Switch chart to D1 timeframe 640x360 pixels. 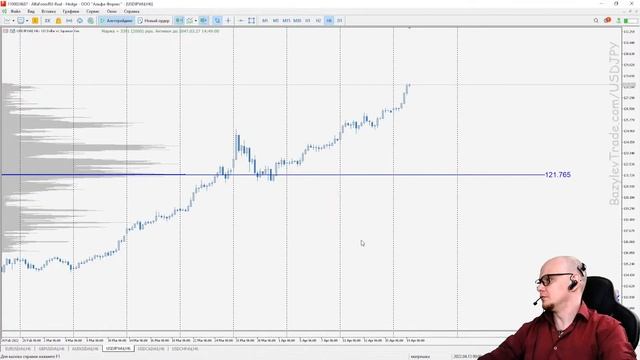[340, 20]
